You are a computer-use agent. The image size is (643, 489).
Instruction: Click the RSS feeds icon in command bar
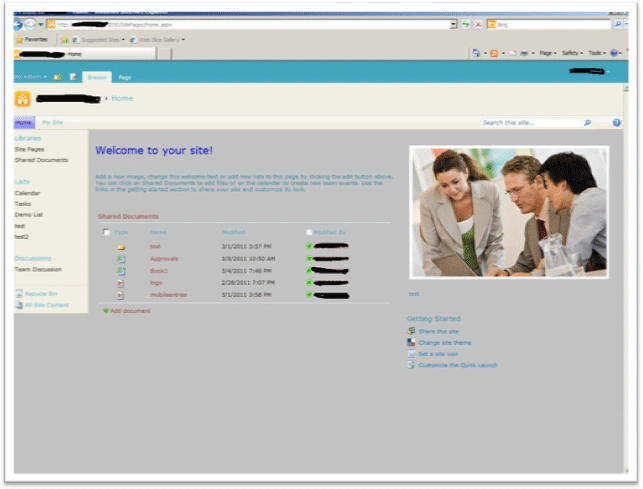coord(494,53)
